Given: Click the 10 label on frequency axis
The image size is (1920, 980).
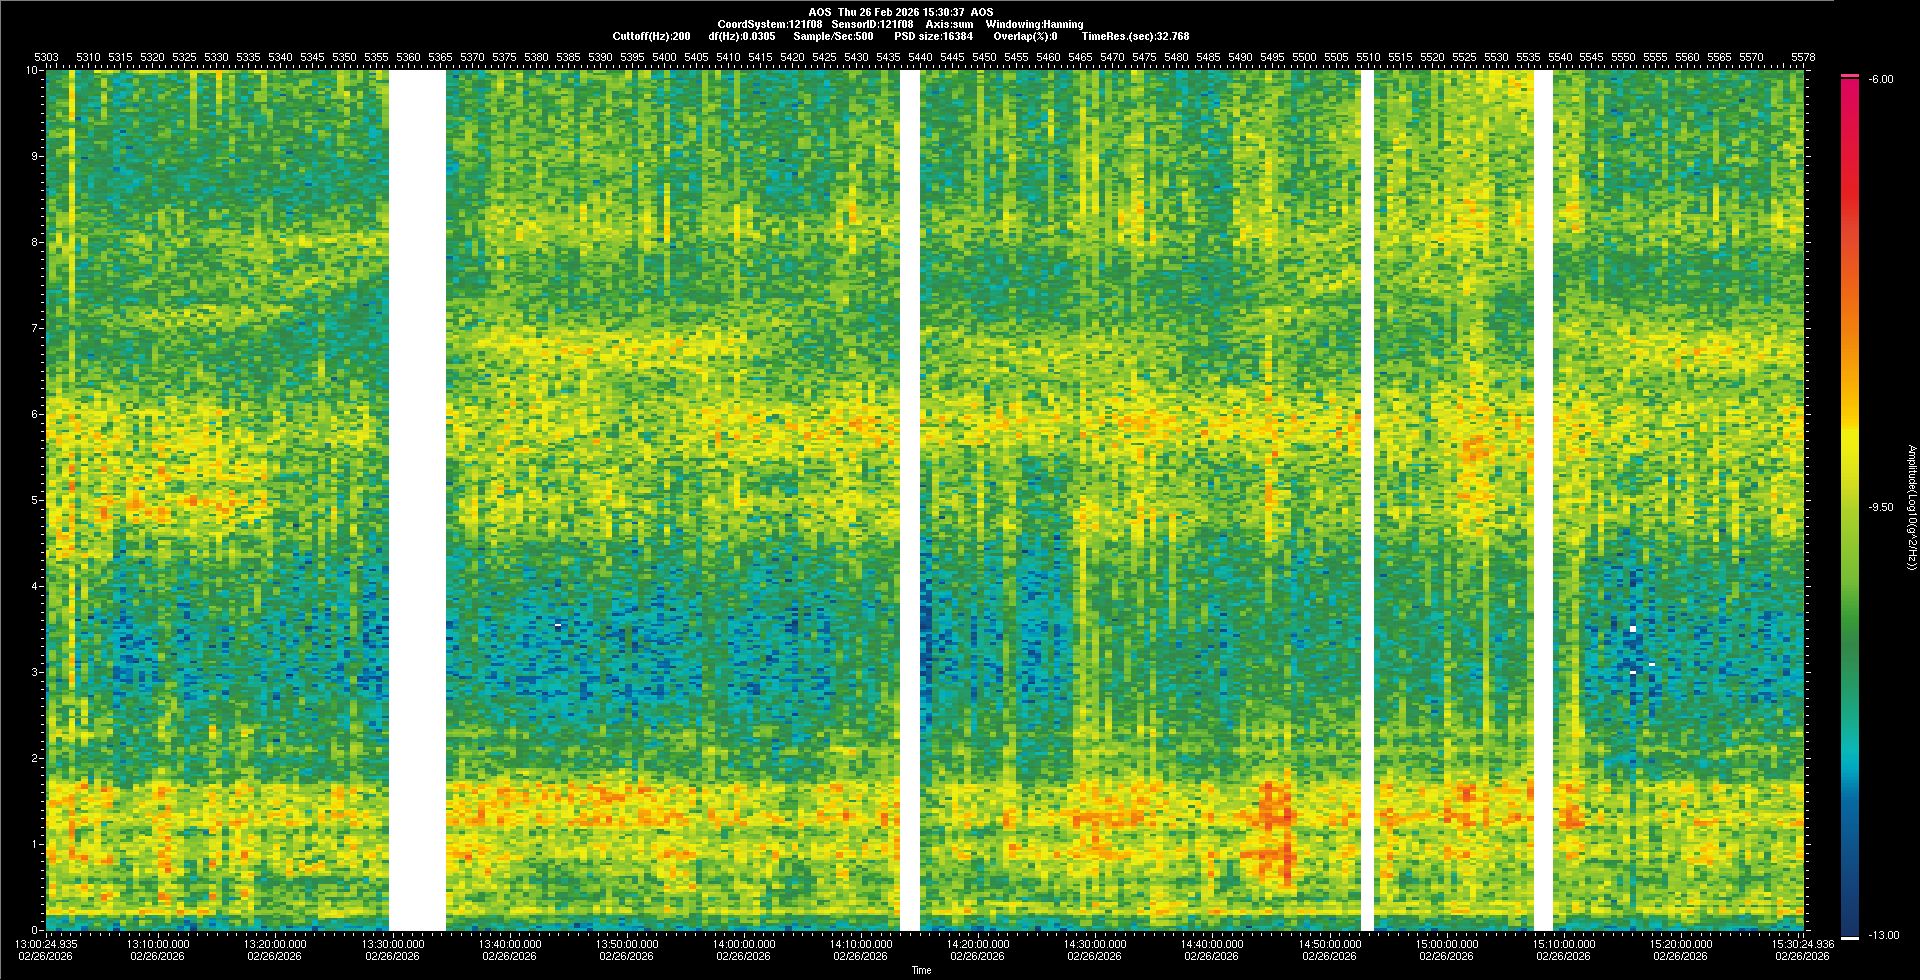Looking at the screenshot, I should [33, 71].
